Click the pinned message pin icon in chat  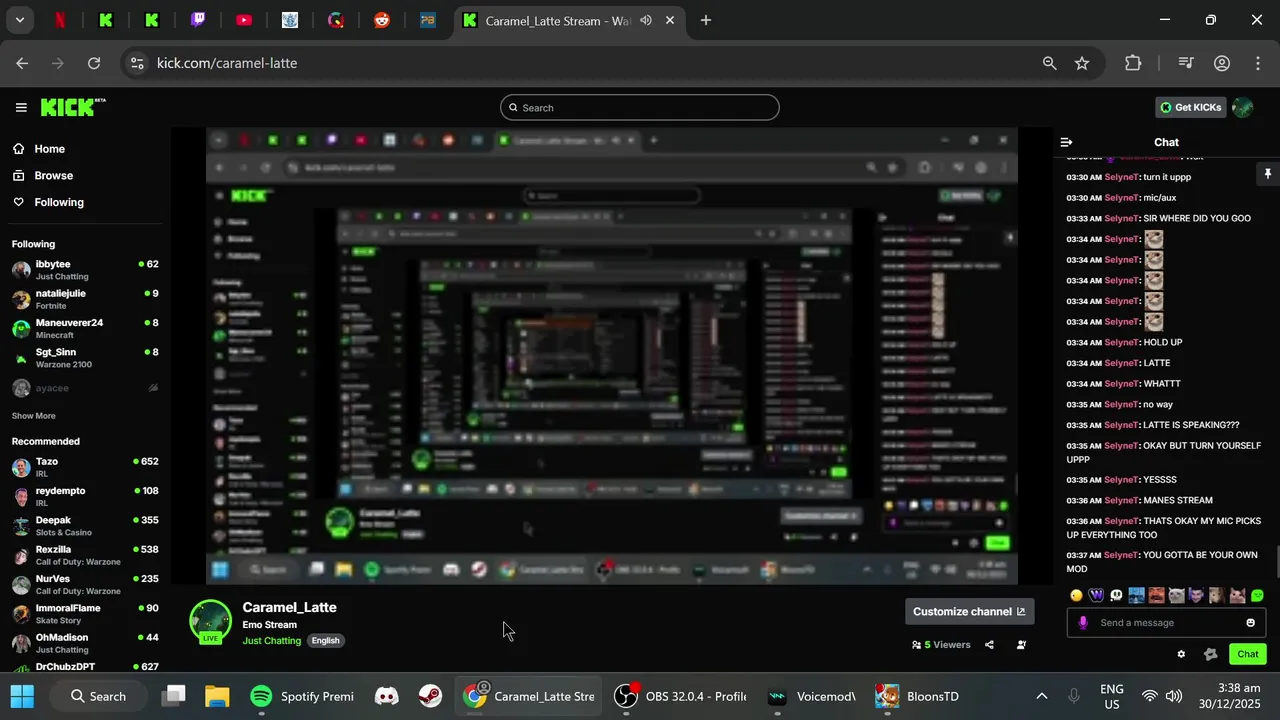1267,174
